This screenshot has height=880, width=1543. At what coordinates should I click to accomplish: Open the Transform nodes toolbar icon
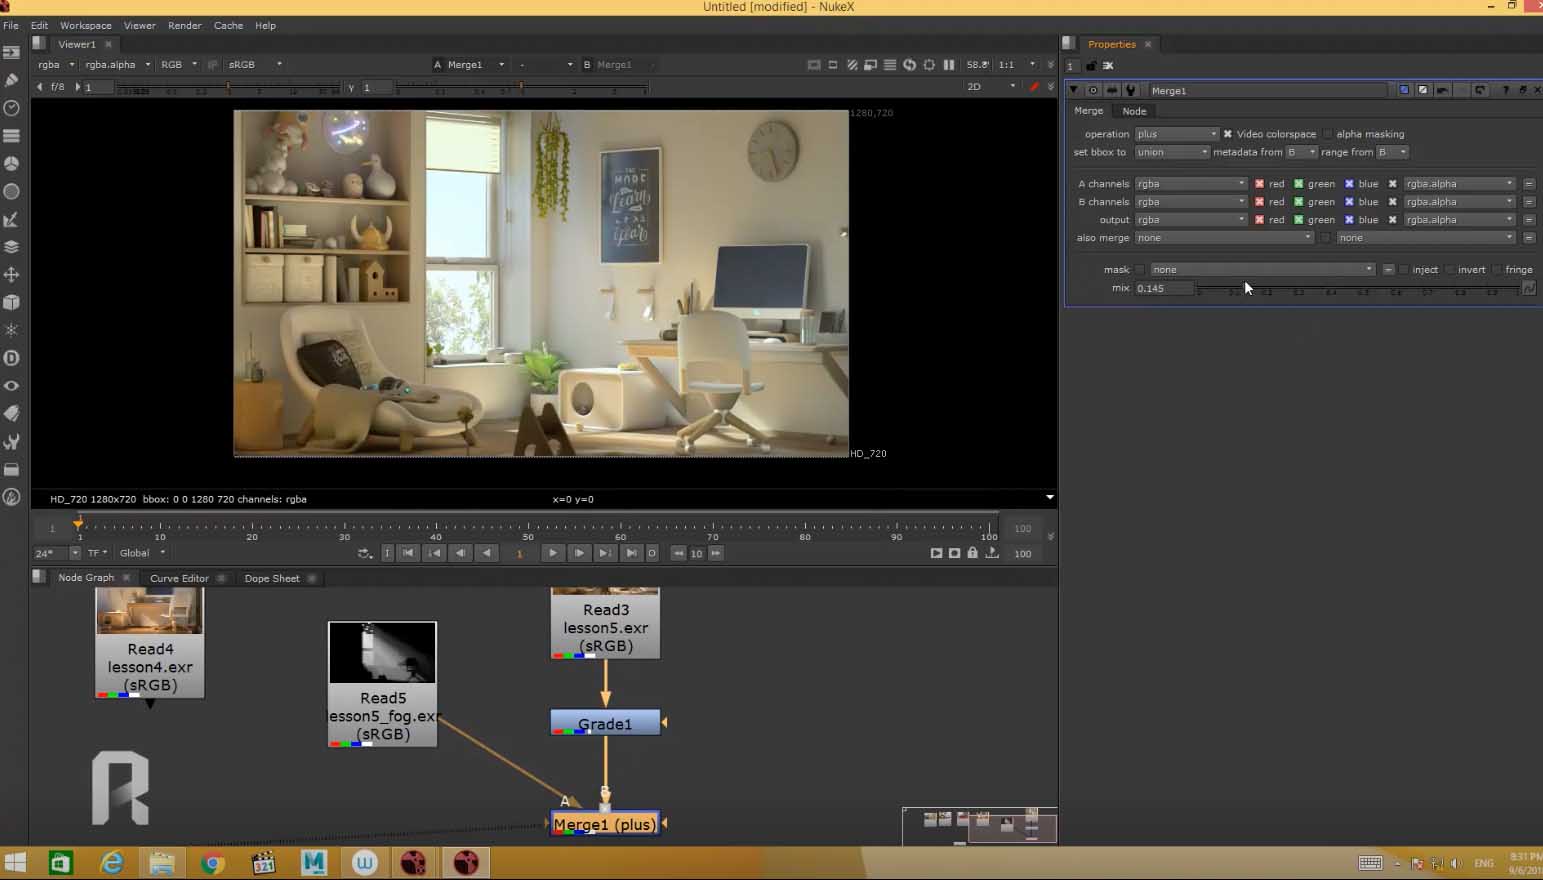coord(12,274)
